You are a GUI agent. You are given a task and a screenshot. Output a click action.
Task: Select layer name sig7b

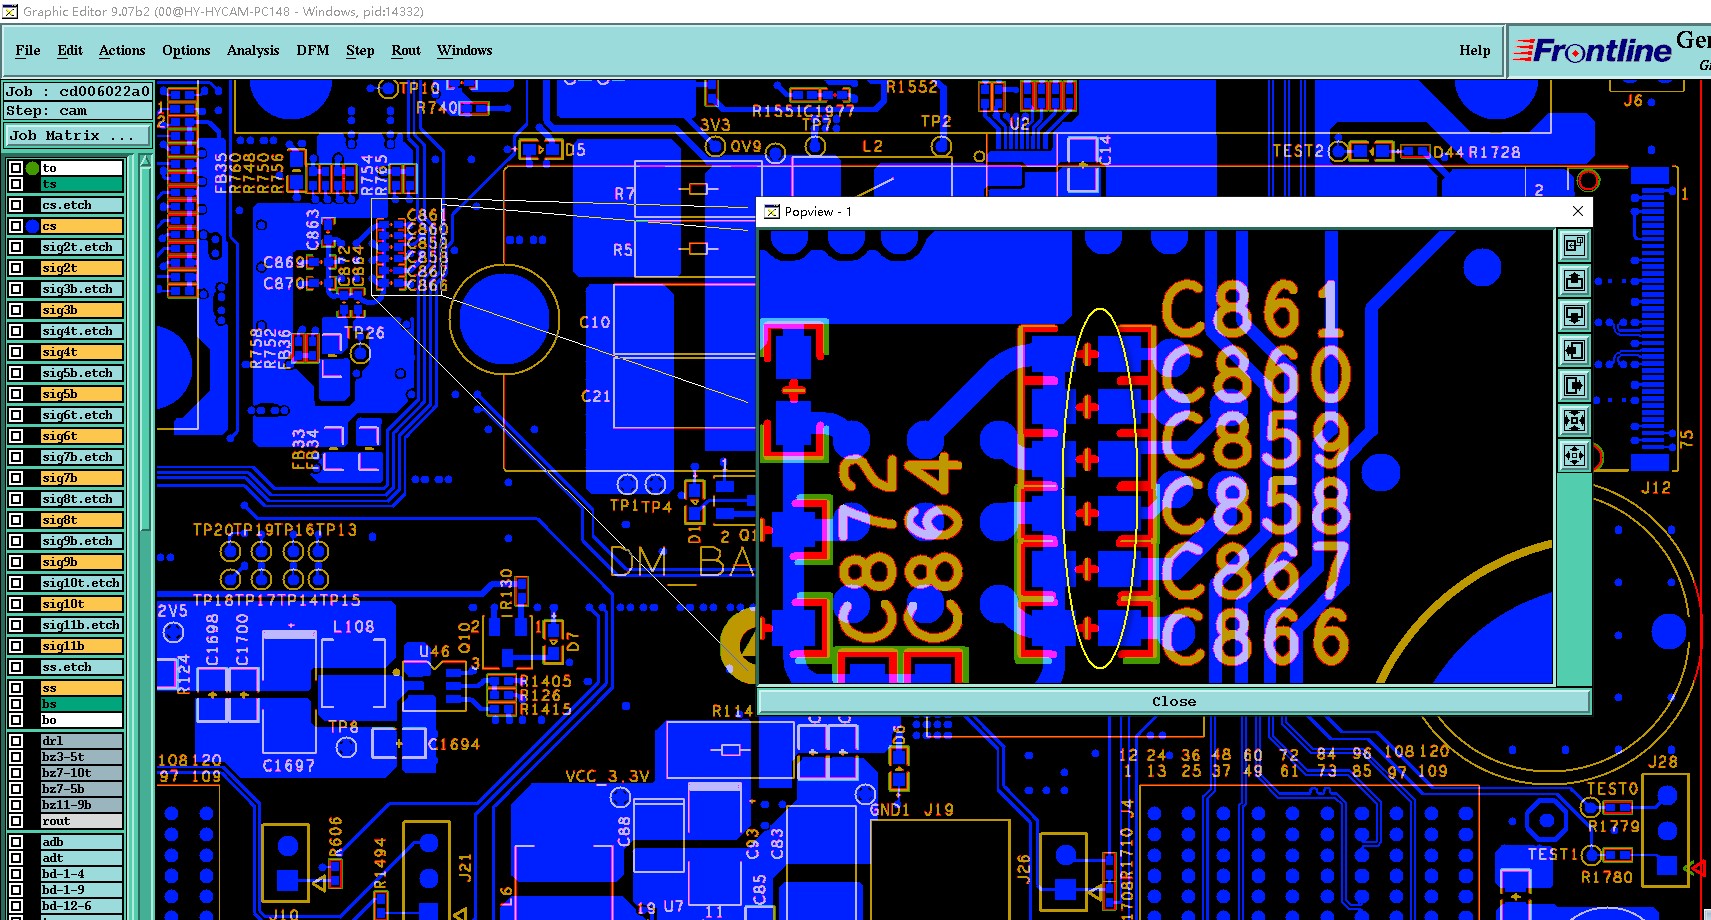(x=81, y=478)
